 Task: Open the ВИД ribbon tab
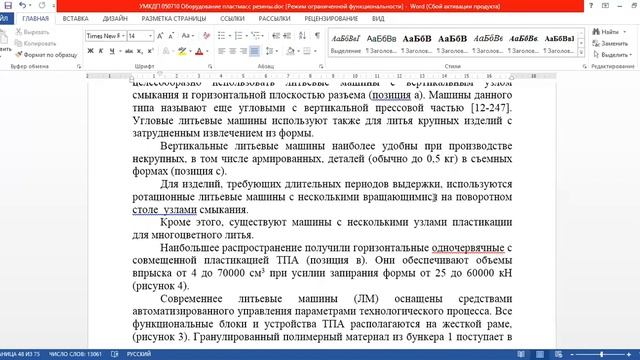pyautogui.click(x=378, y=18)
